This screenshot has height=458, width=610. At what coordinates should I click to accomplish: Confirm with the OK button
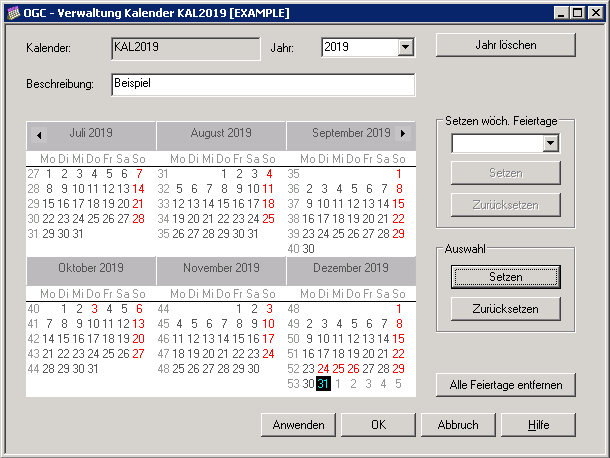378,425
